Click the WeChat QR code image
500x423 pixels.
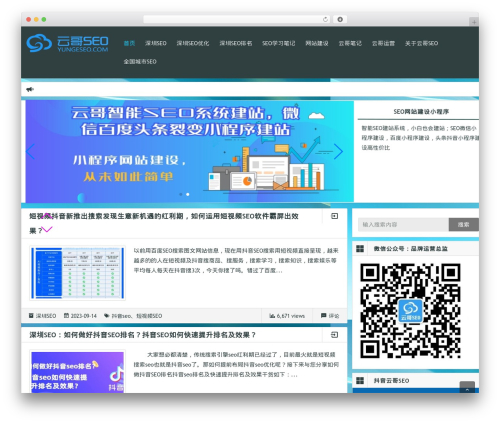point(410,311)
